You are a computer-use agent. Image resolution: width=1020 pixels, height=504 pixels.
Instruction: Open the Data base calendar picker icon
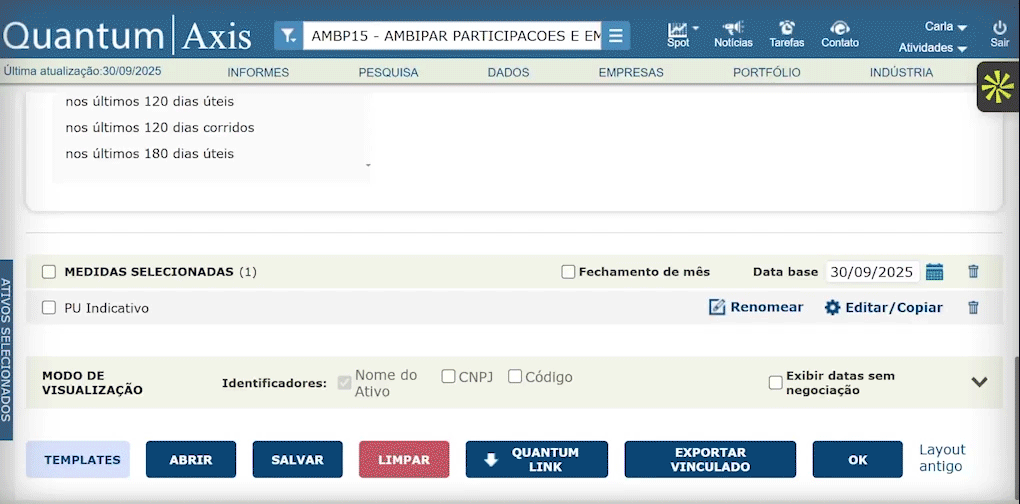[x=935, y=272]
